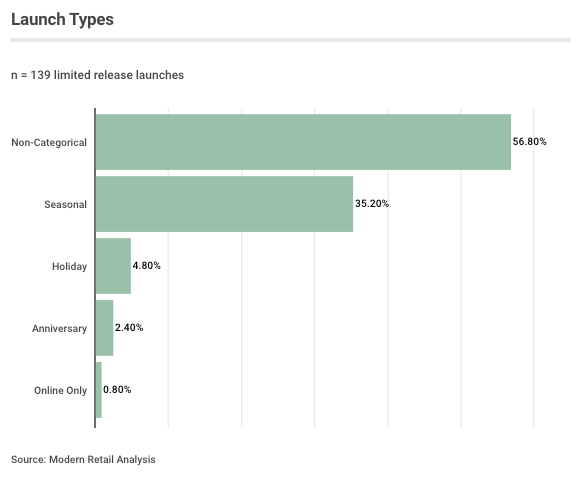Click the 56.80% value label
Image resolution: width=586 pixels, height=495 pixels.
tap(529, 142)
